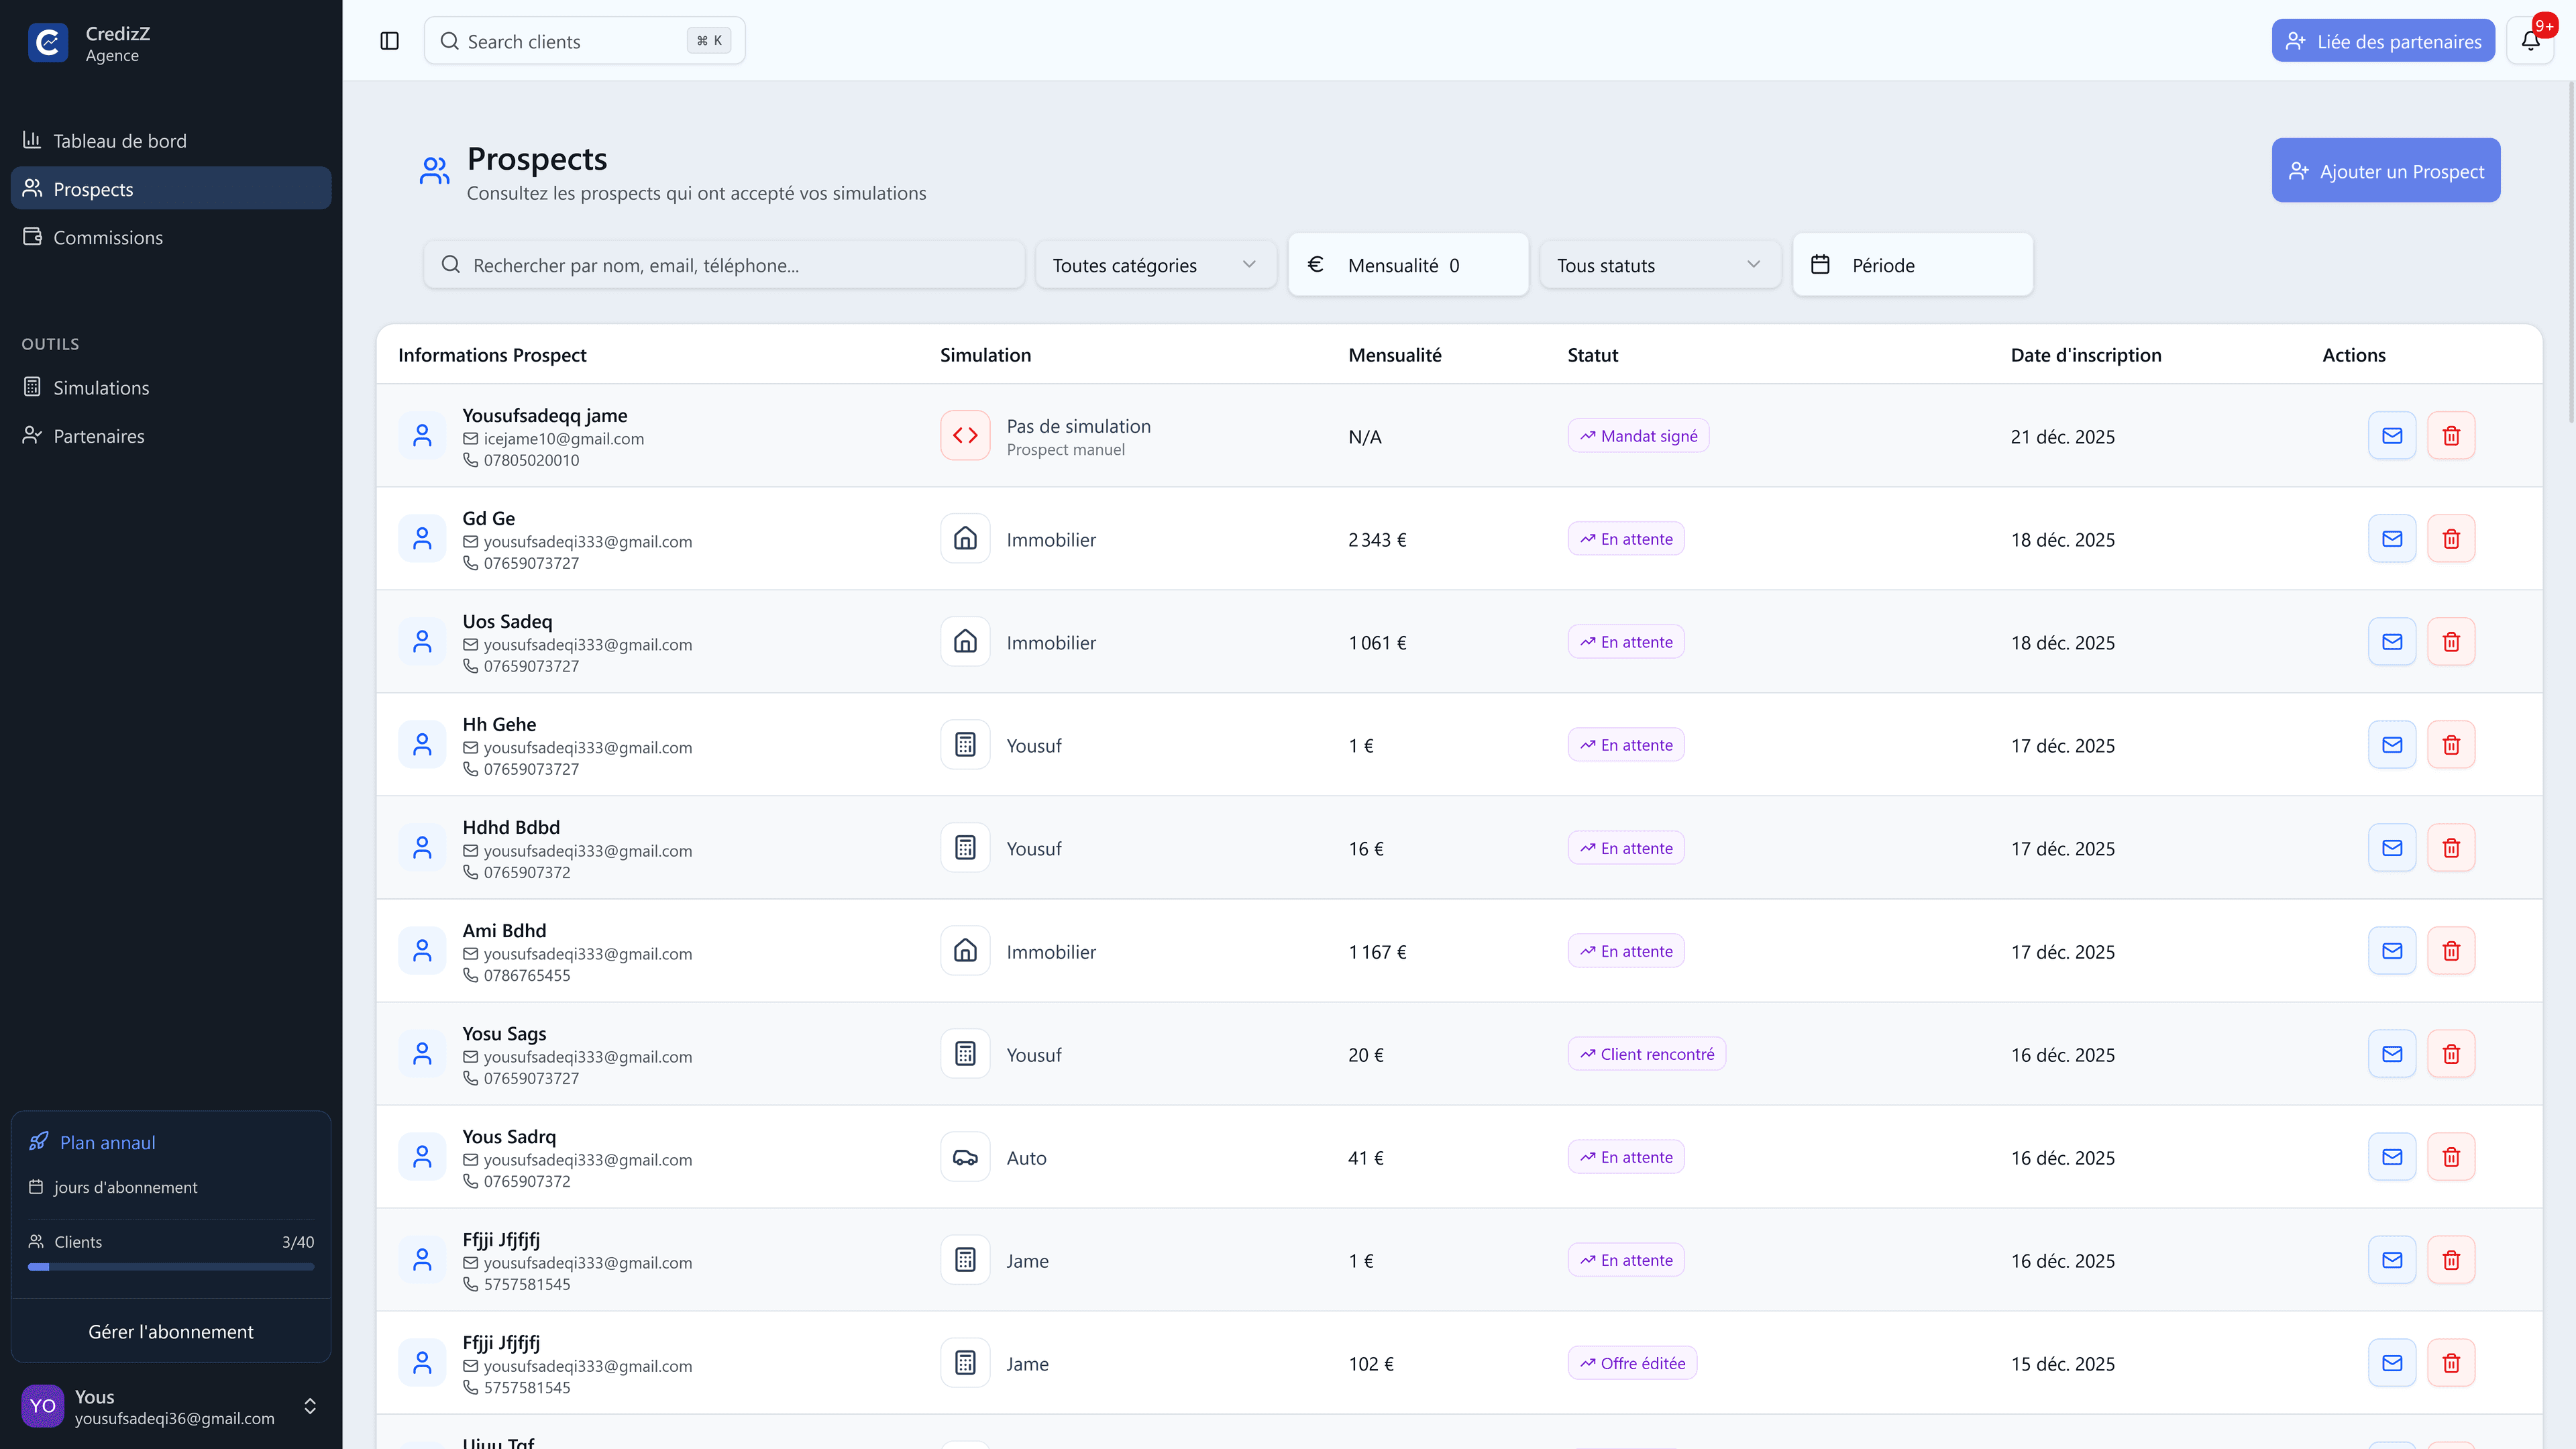The image size is (2576, 1449).
Task: Click the Clients quota progress bar
Action: (x=171, y=1267)
